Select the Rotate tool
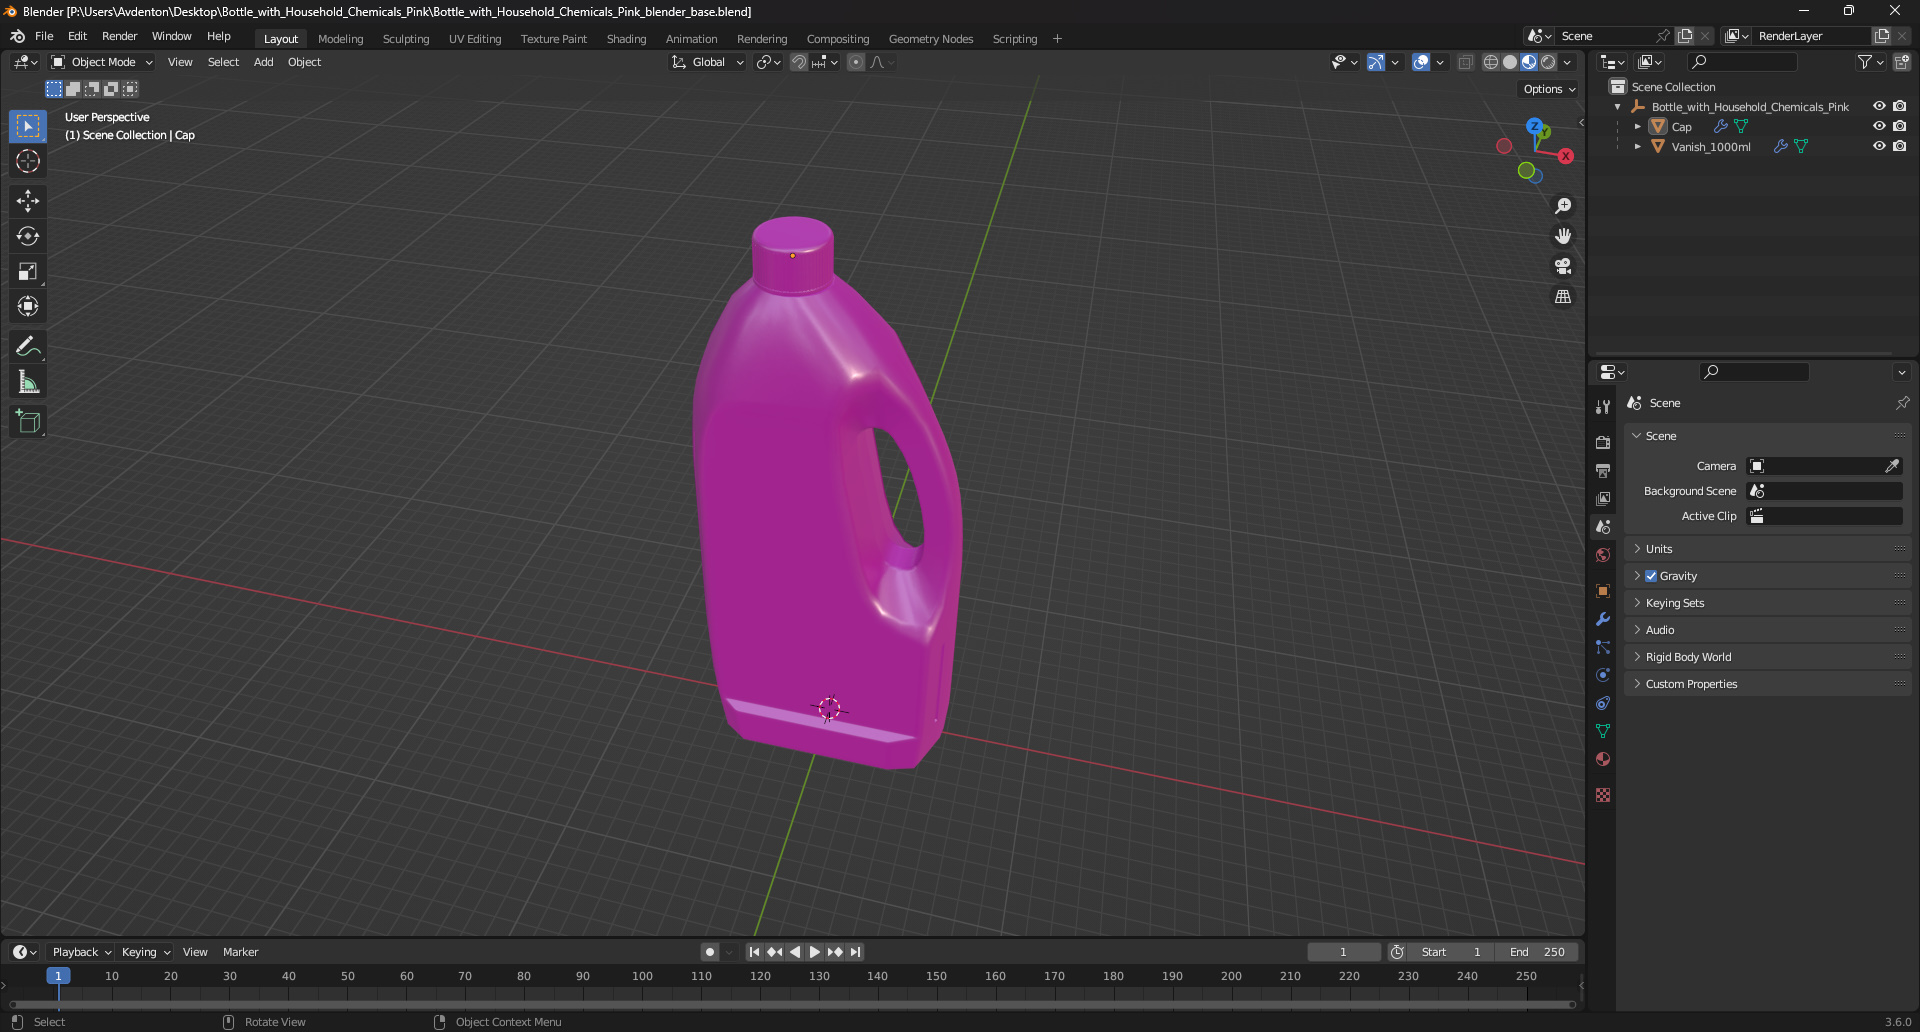This screenshot has width=1920, height=1032. pos(28,236)
